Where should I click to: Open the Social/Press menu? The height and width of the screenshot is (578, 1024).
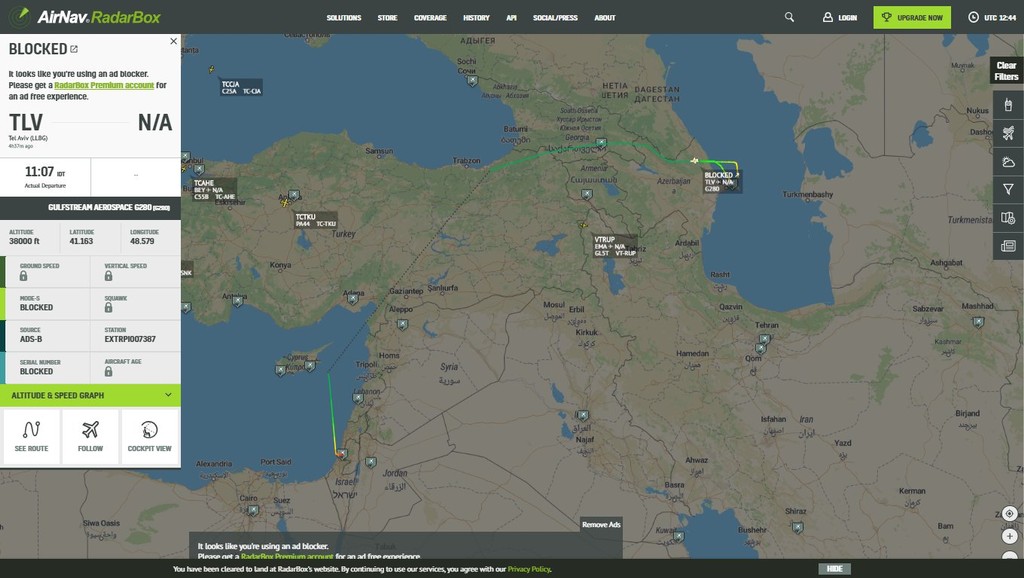[555, 18]
